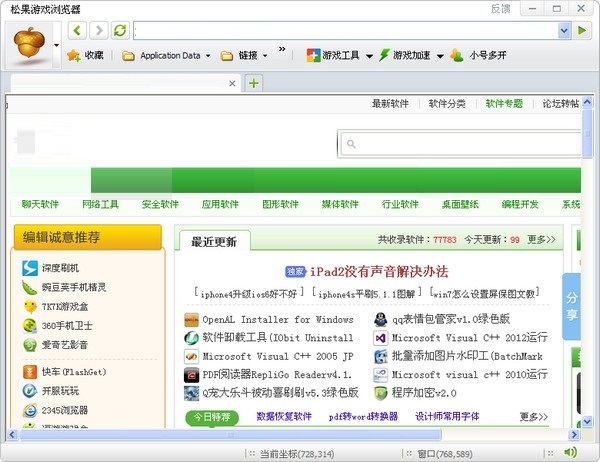This screenshot has width=600, height=462.
Task: Open the 论坛转帖 nav item
Action: click(x=561, y=104)
